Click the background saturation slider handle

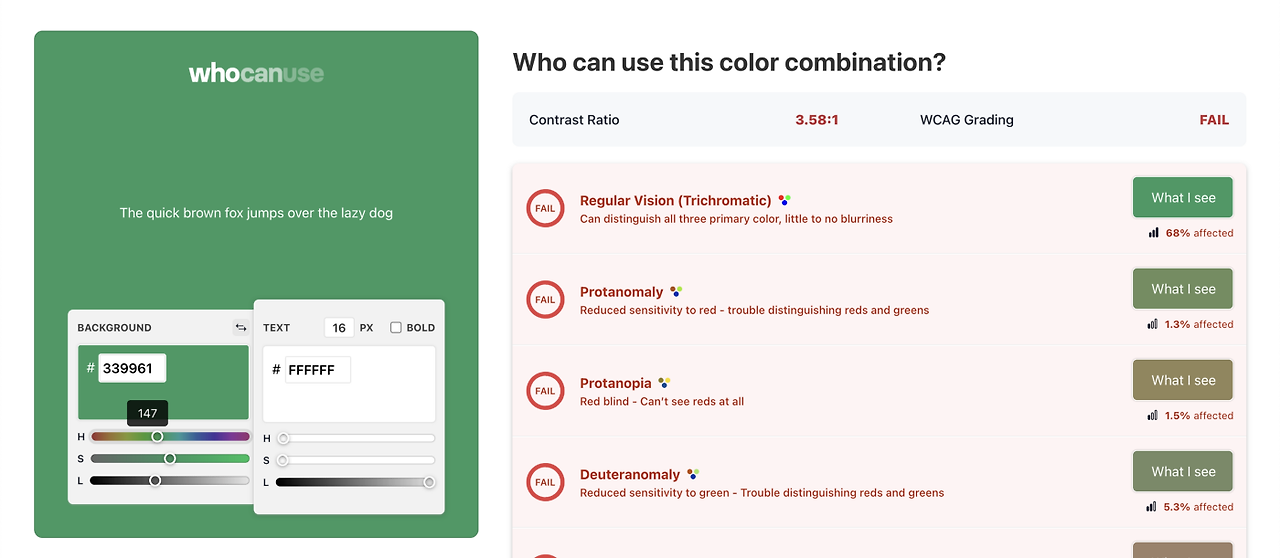(x=170, y=458)
